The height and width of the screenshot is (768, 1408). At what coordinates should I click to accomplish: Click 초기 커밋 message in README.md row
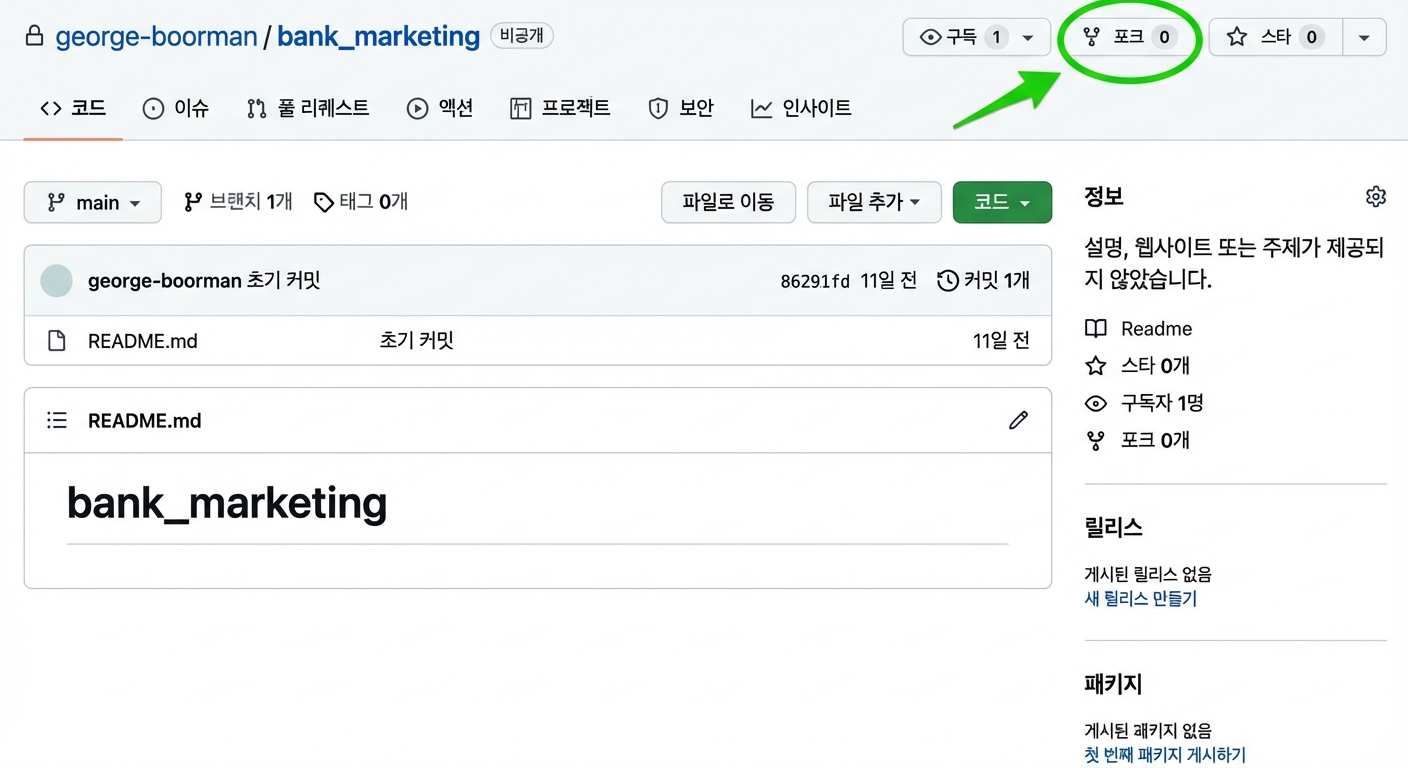click(416, 341)
